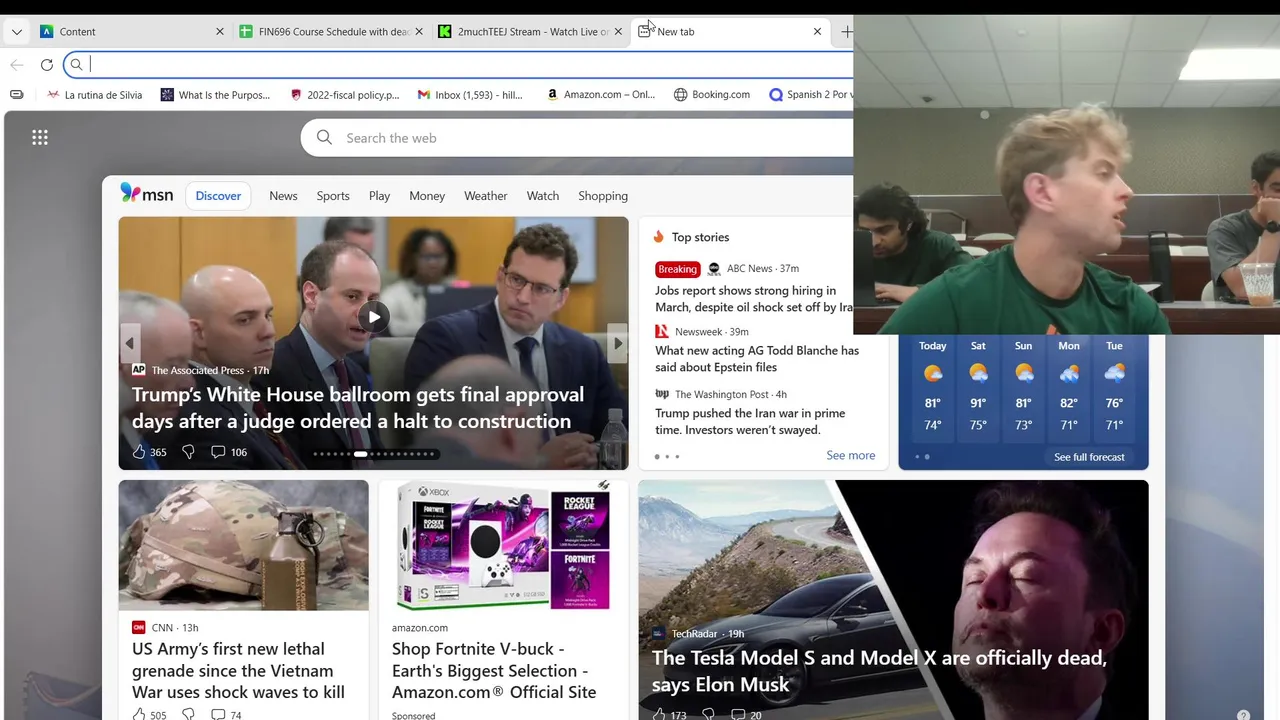Open Jobs report shows strong hiring story
Viewport: 1280px width, 720px height.
pyautogui.click(x=754, y=299)
